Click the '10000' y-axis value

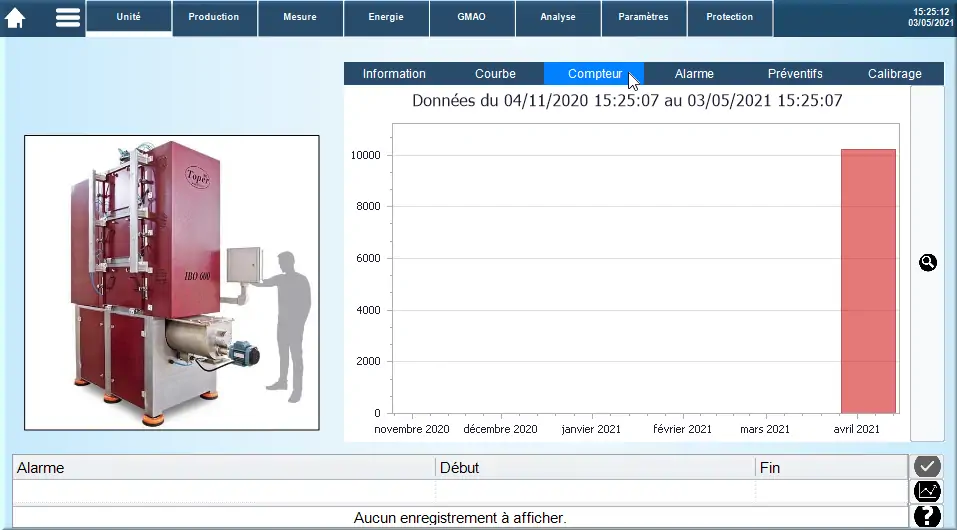366,155
